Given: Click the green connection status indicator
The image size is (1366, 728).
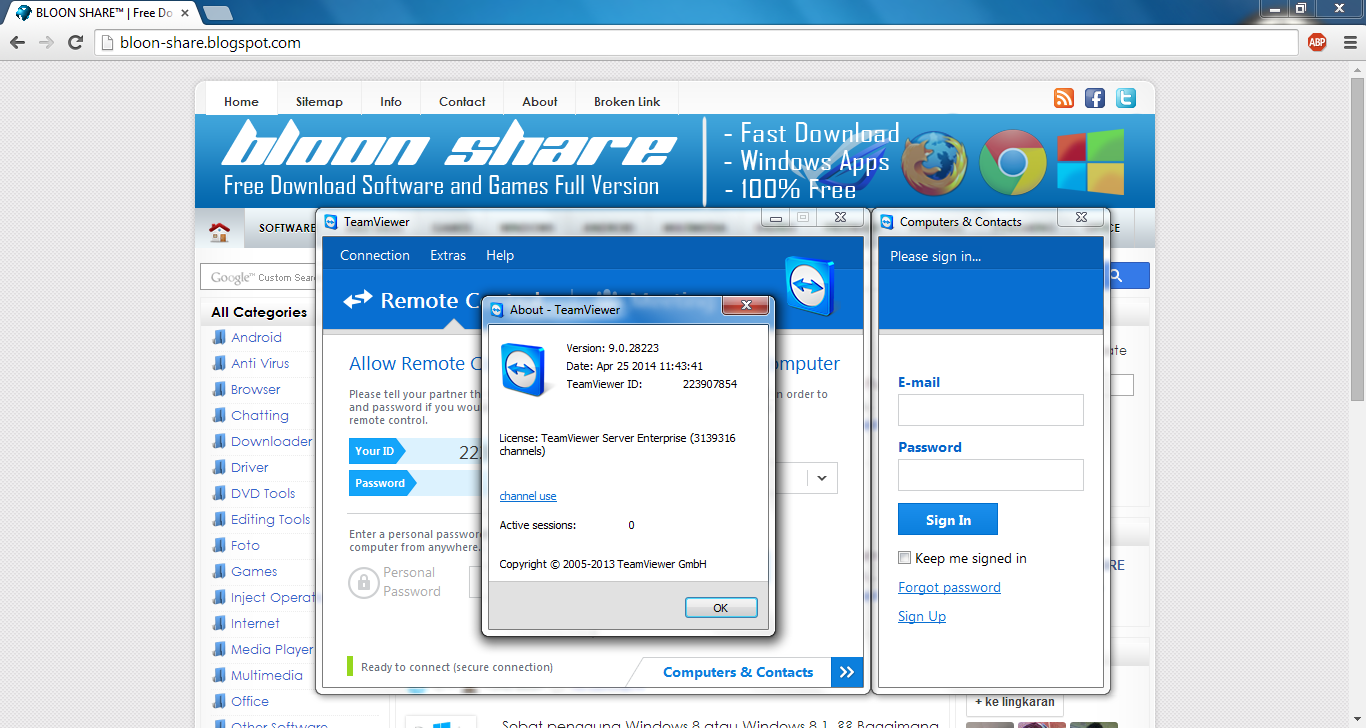Looking at the screenshot, I should 350,666.
